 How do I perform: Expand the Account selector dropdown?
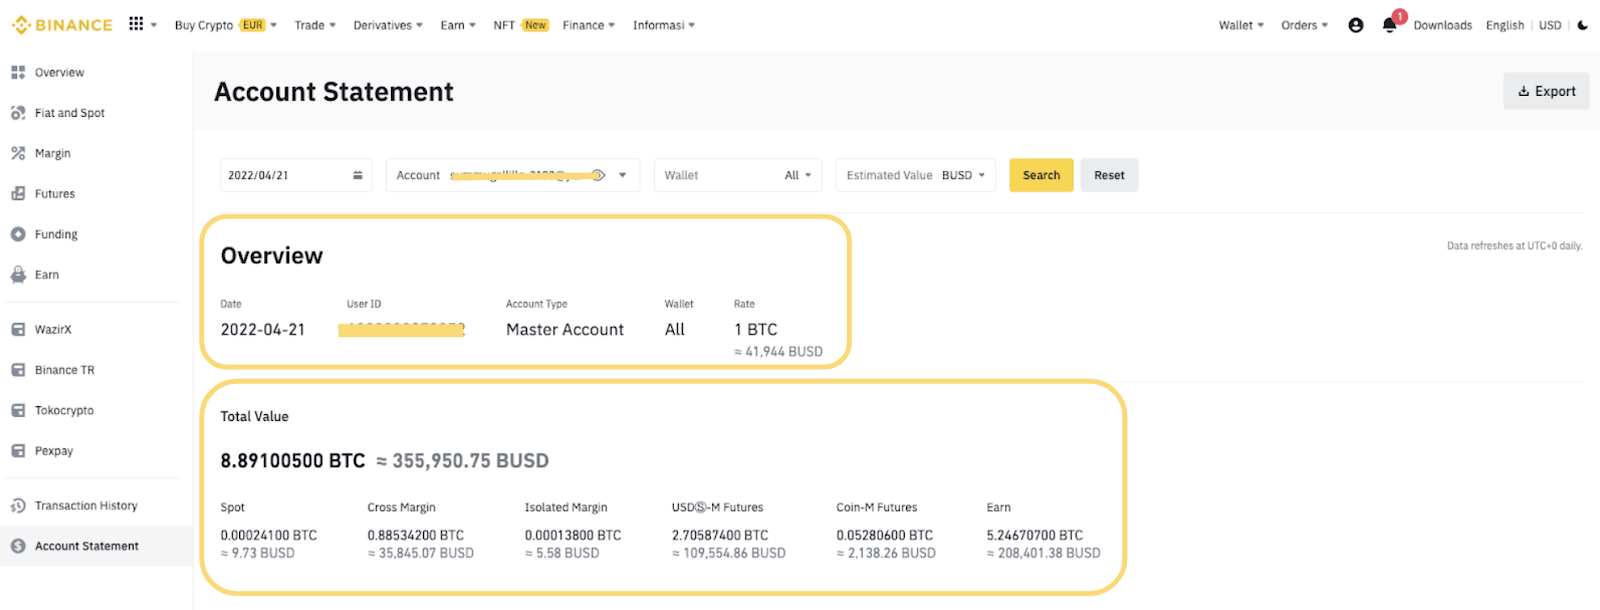tap(622, 175)
